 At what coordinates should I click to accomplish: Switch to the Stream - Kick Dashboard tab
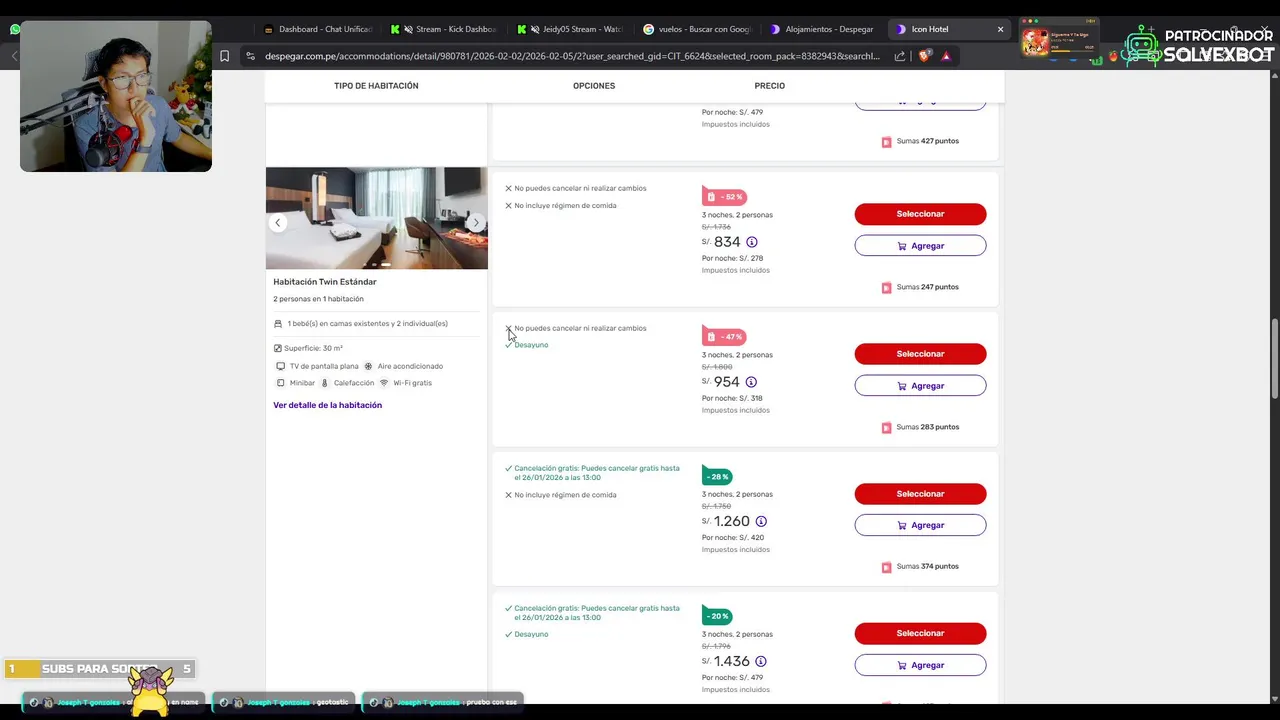(445, 29)
